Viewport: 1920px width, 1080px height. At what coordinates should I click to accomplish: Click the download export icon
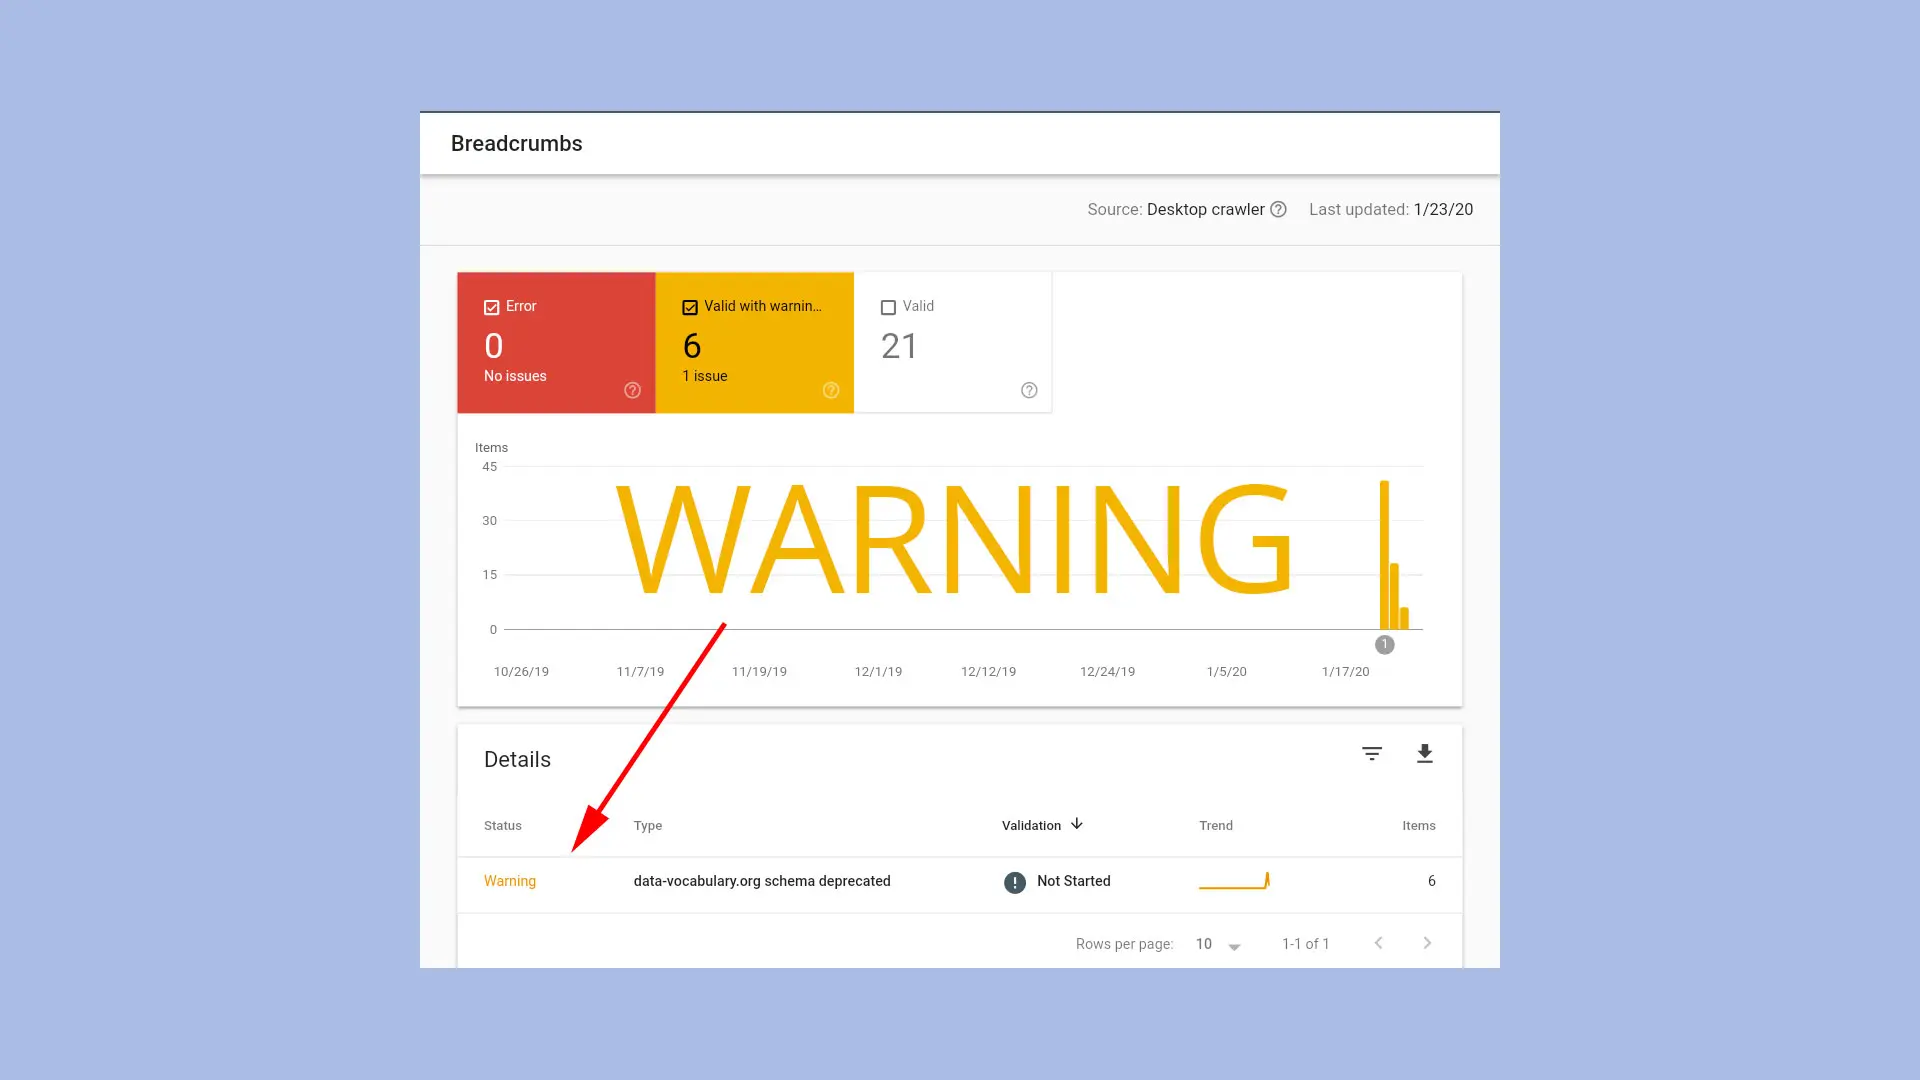1425,754
